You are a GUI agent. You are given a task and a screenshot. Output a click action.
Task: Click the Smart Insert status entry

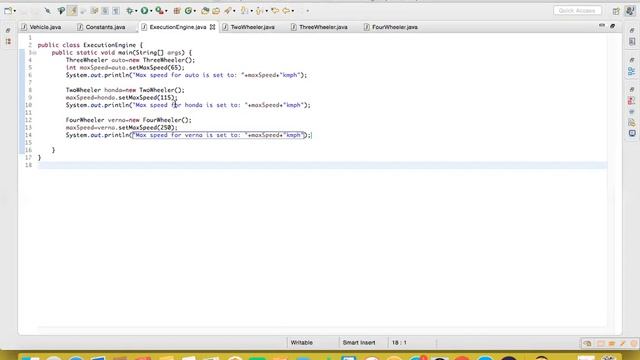point(359,342)
